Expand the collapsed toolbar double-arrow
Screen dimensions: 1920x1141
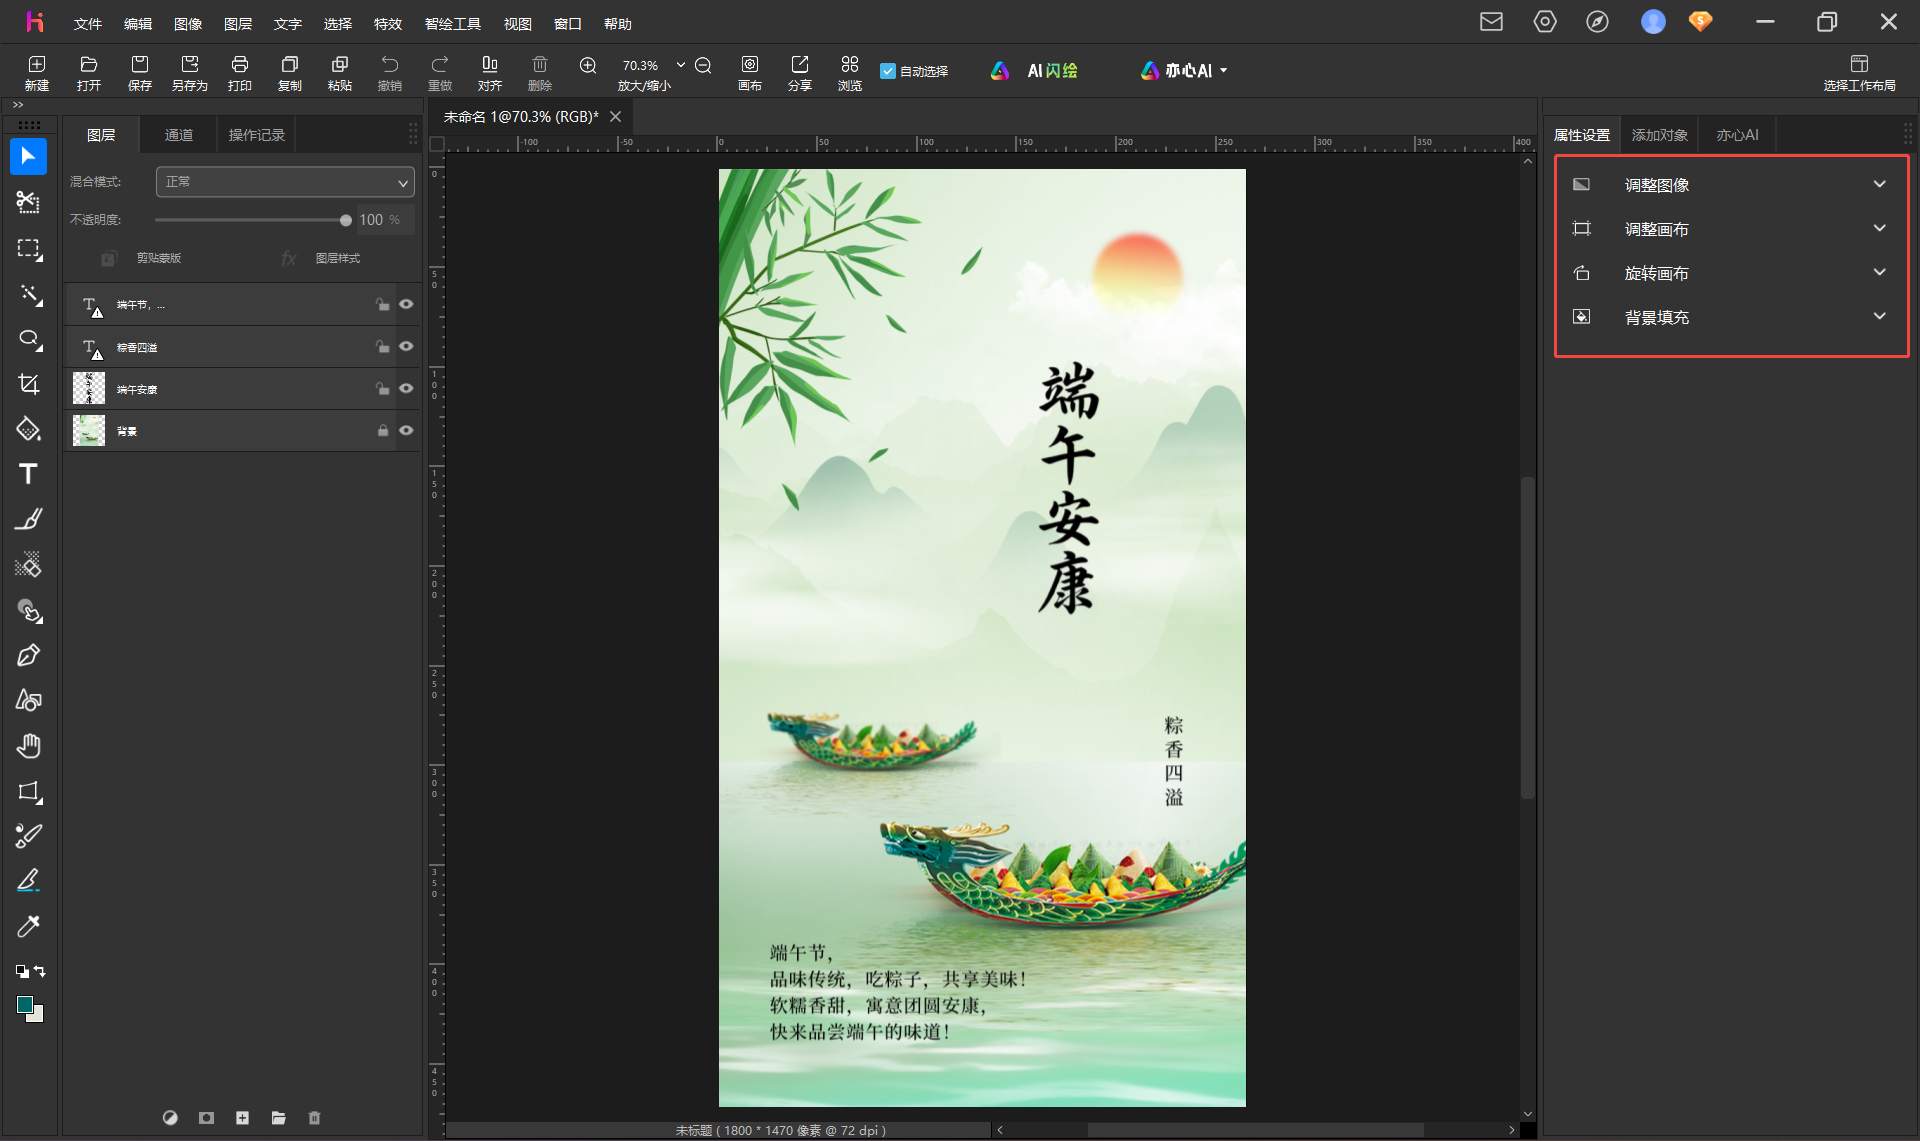pyautogui.click(x=18, y=104)
